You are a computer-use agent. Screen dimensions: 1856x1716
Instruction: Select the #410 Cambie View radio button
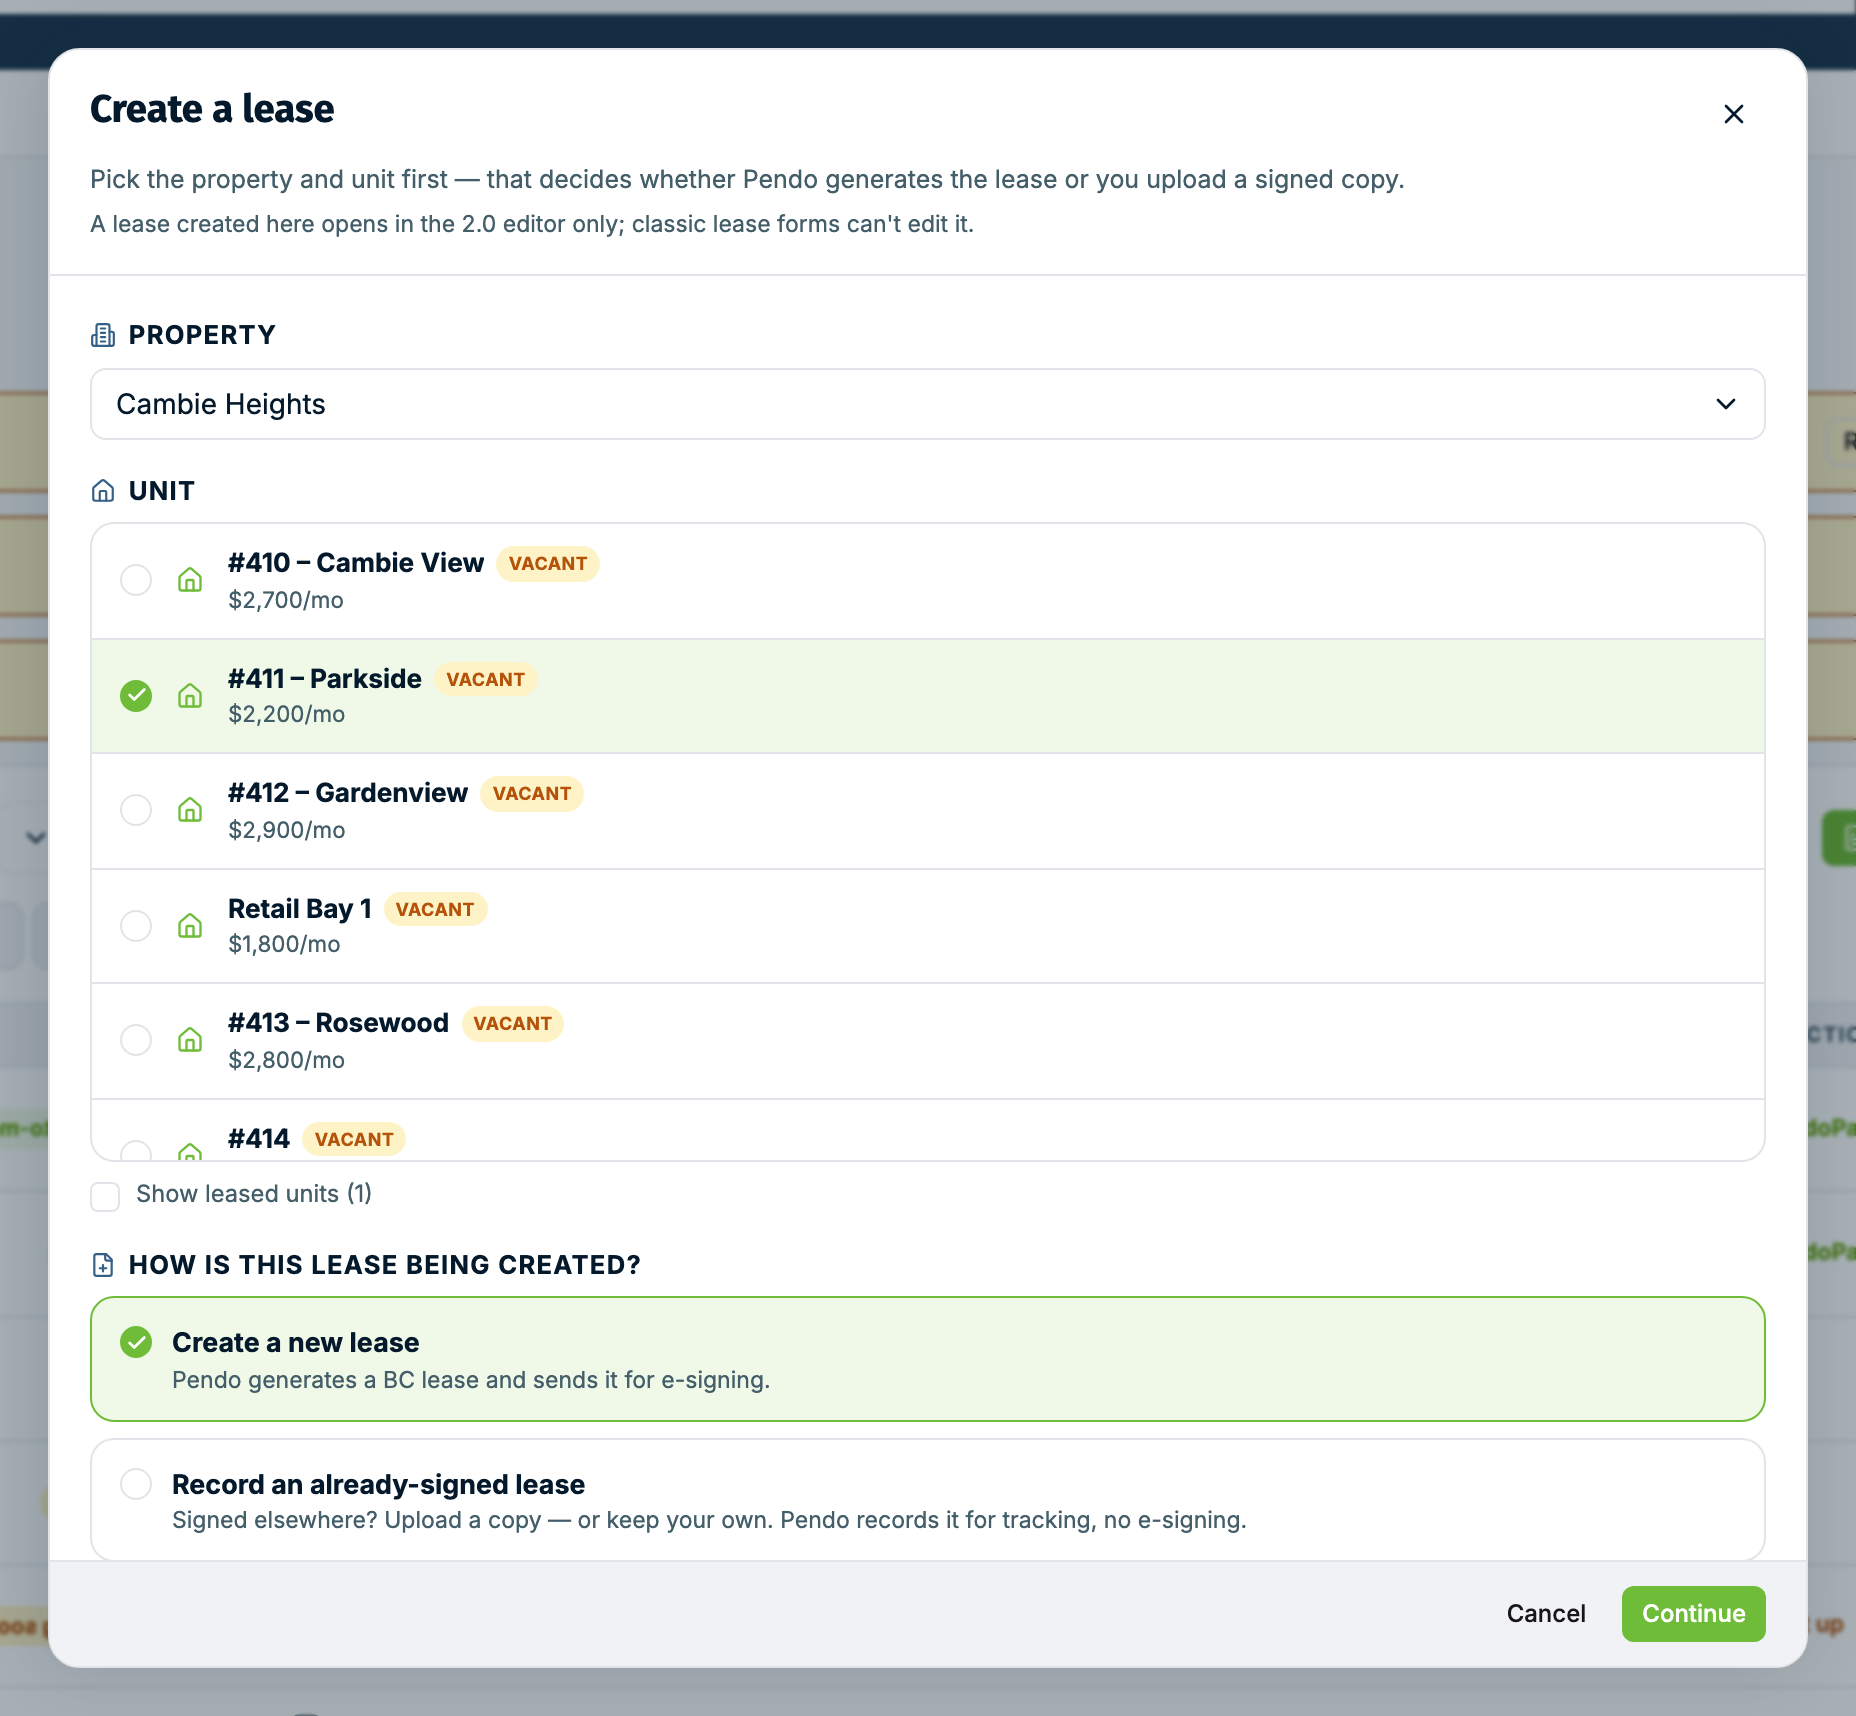tap(136, 580)
